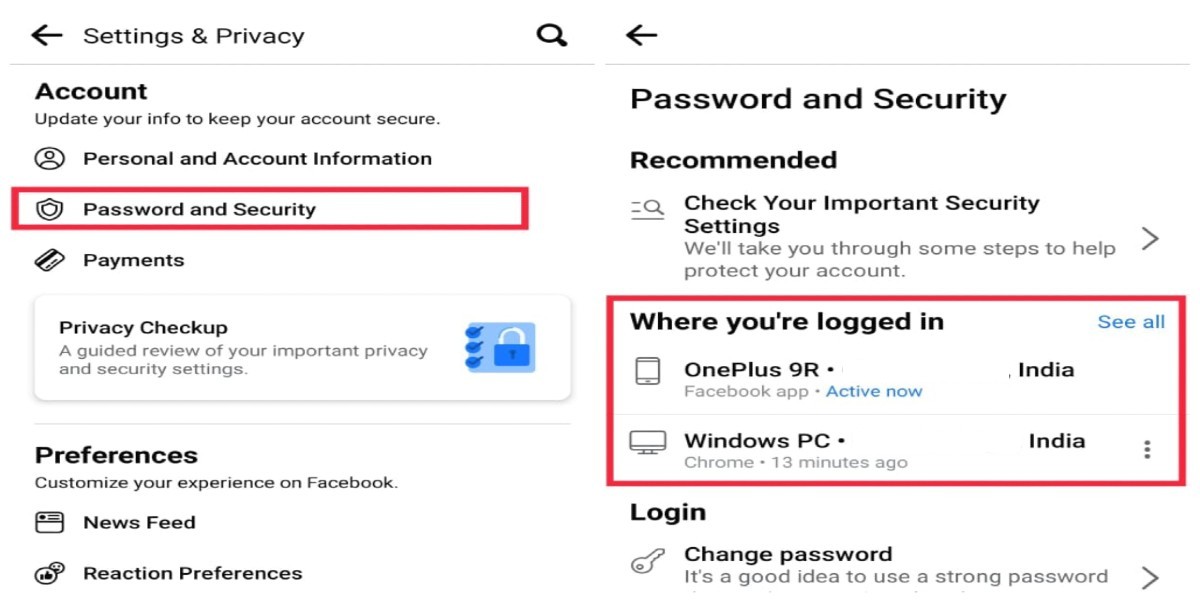The height and width of the screenshot is (600, 1200).
Task: Select the Payments card icon
Action: click(48, 260)
